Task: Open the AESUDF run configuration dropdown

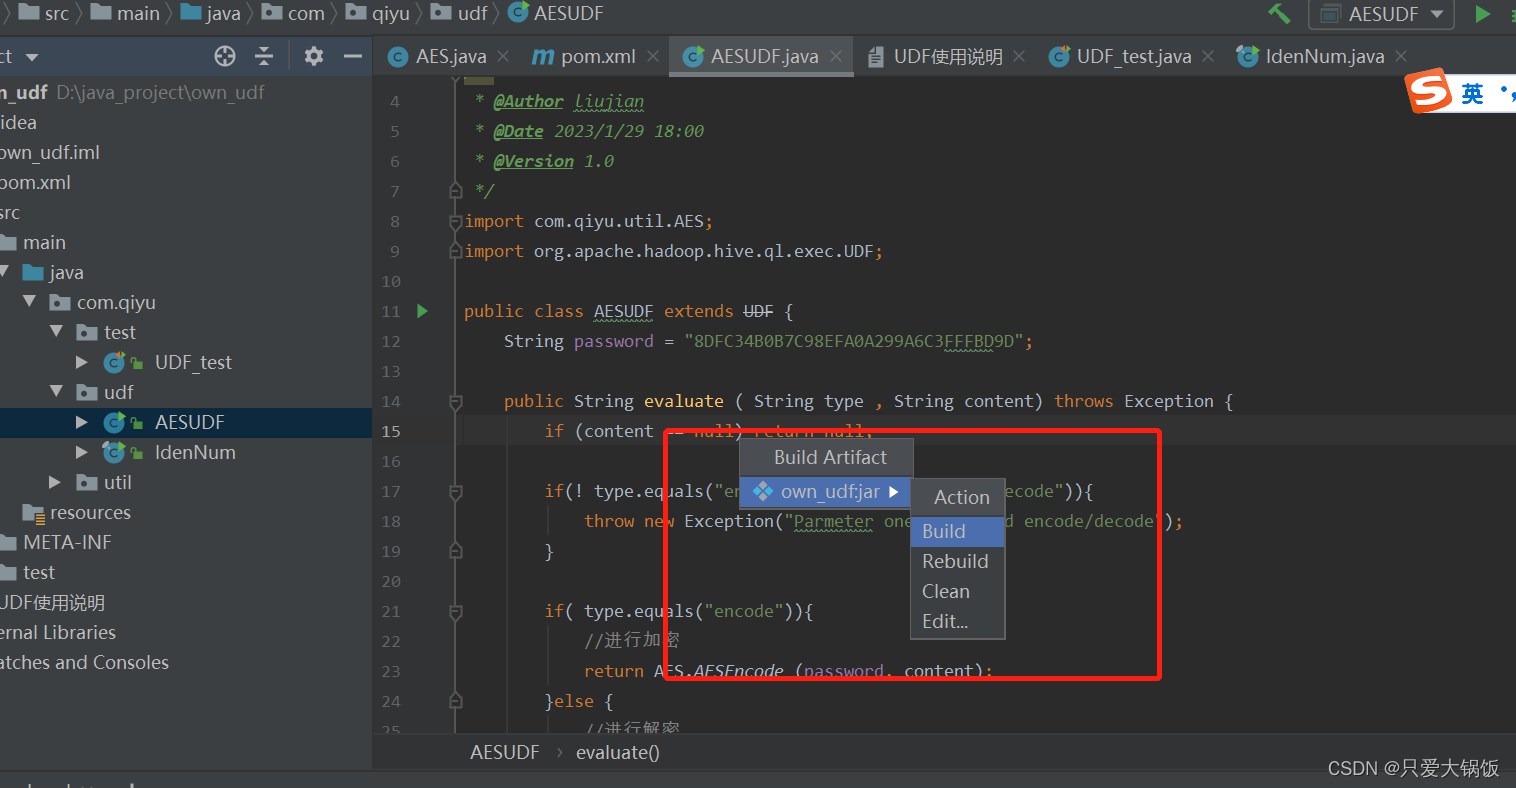Action: point(1381,14)
